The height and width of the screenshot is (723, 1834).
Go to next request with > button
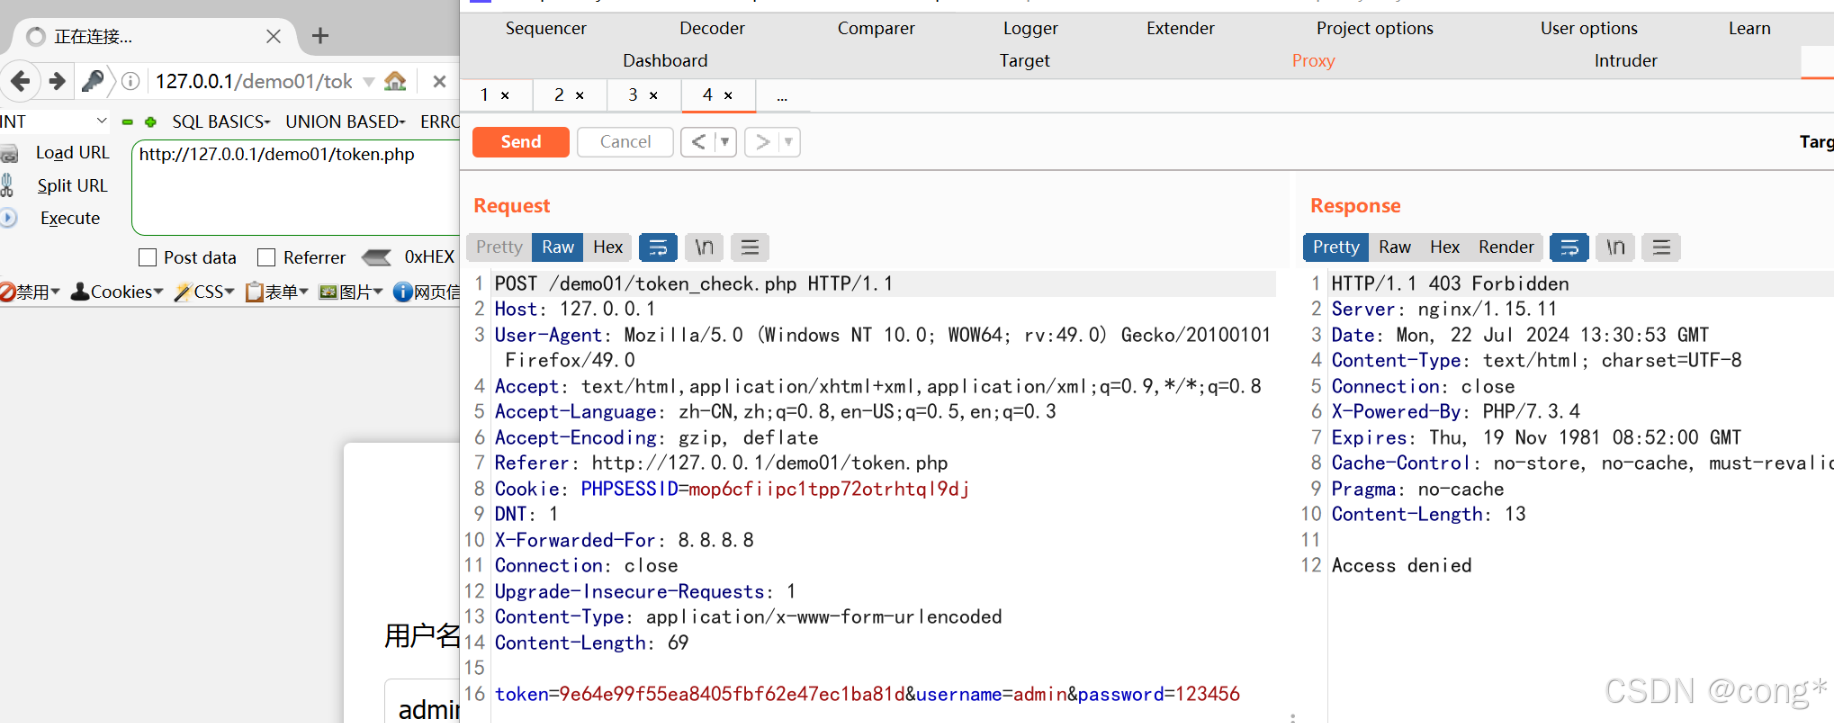pyautogui.click(x=762, y=142)
